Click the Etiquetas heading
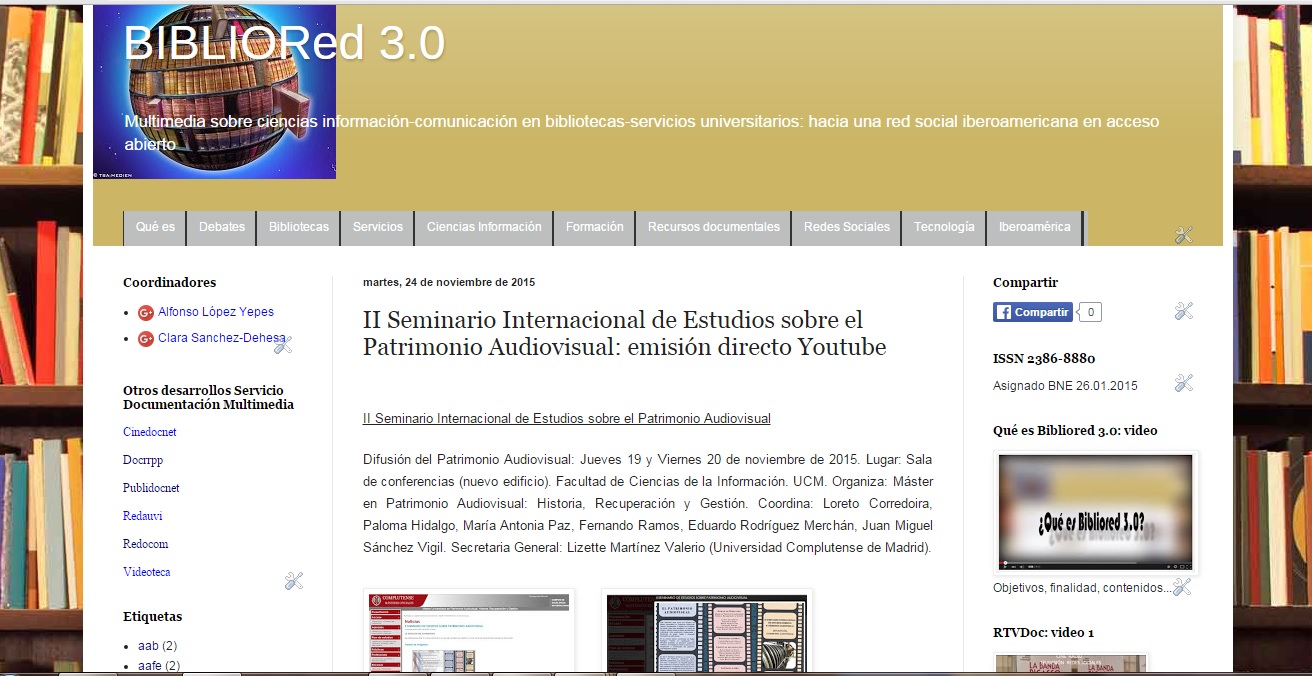Image resolution: width=1312 pixels, height=676 pixels. (x=153, y=616)
